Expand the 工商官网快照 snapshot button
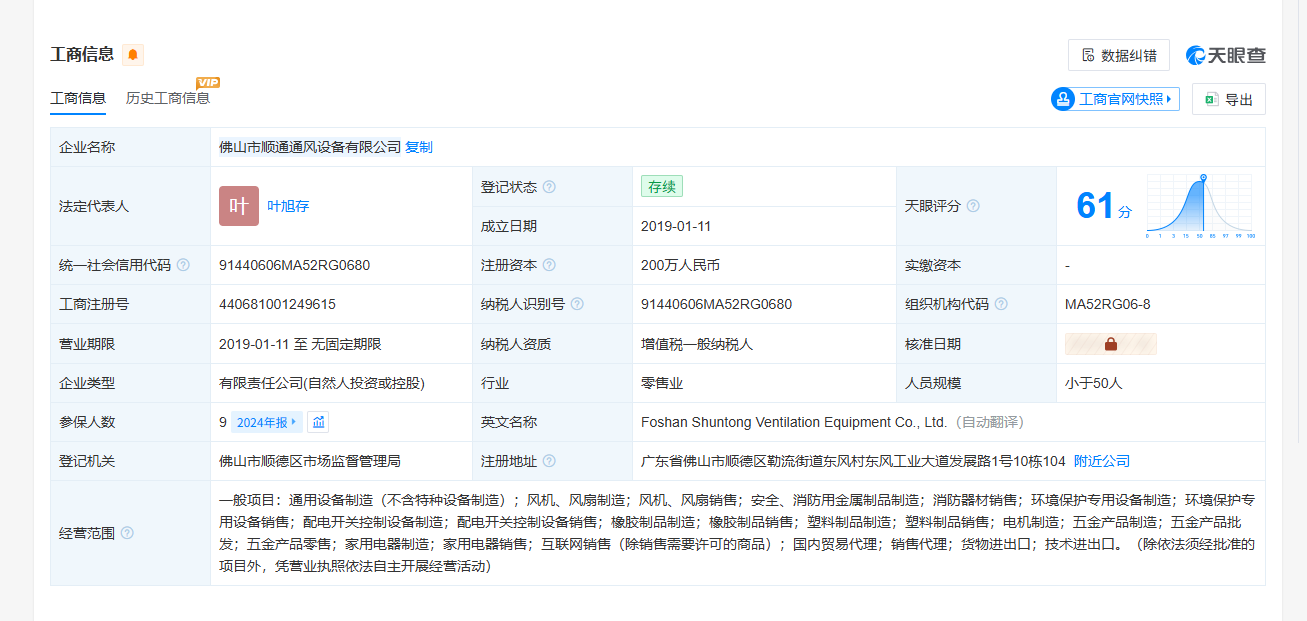 click(x=1115, y=99)
